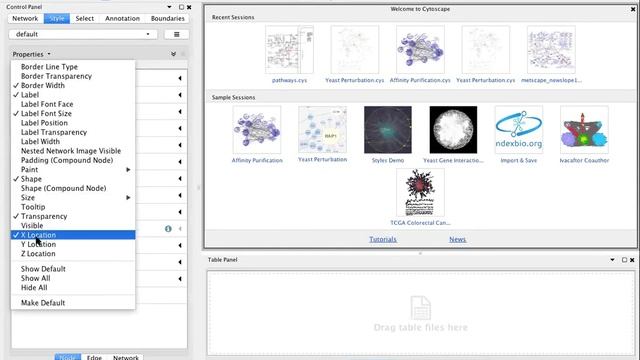
Task: Open recent metscape_newslope session thumbnail
Action: tap(551, 50)
